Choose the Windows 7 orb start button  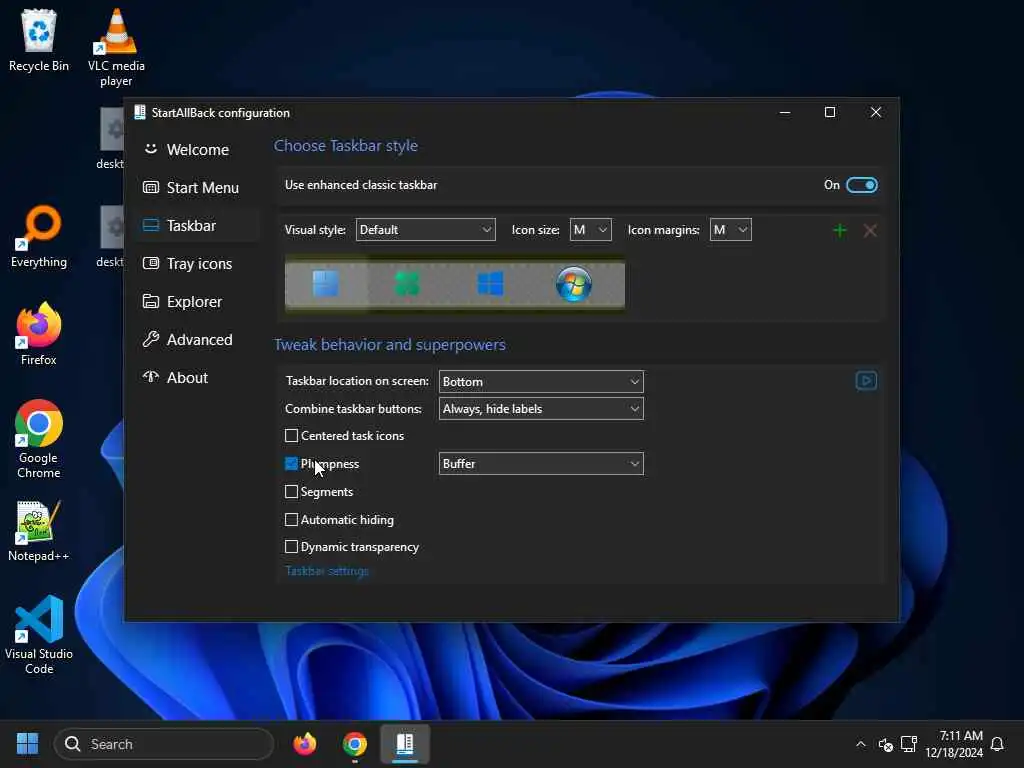pyautogui.click(x=574, y=284)
